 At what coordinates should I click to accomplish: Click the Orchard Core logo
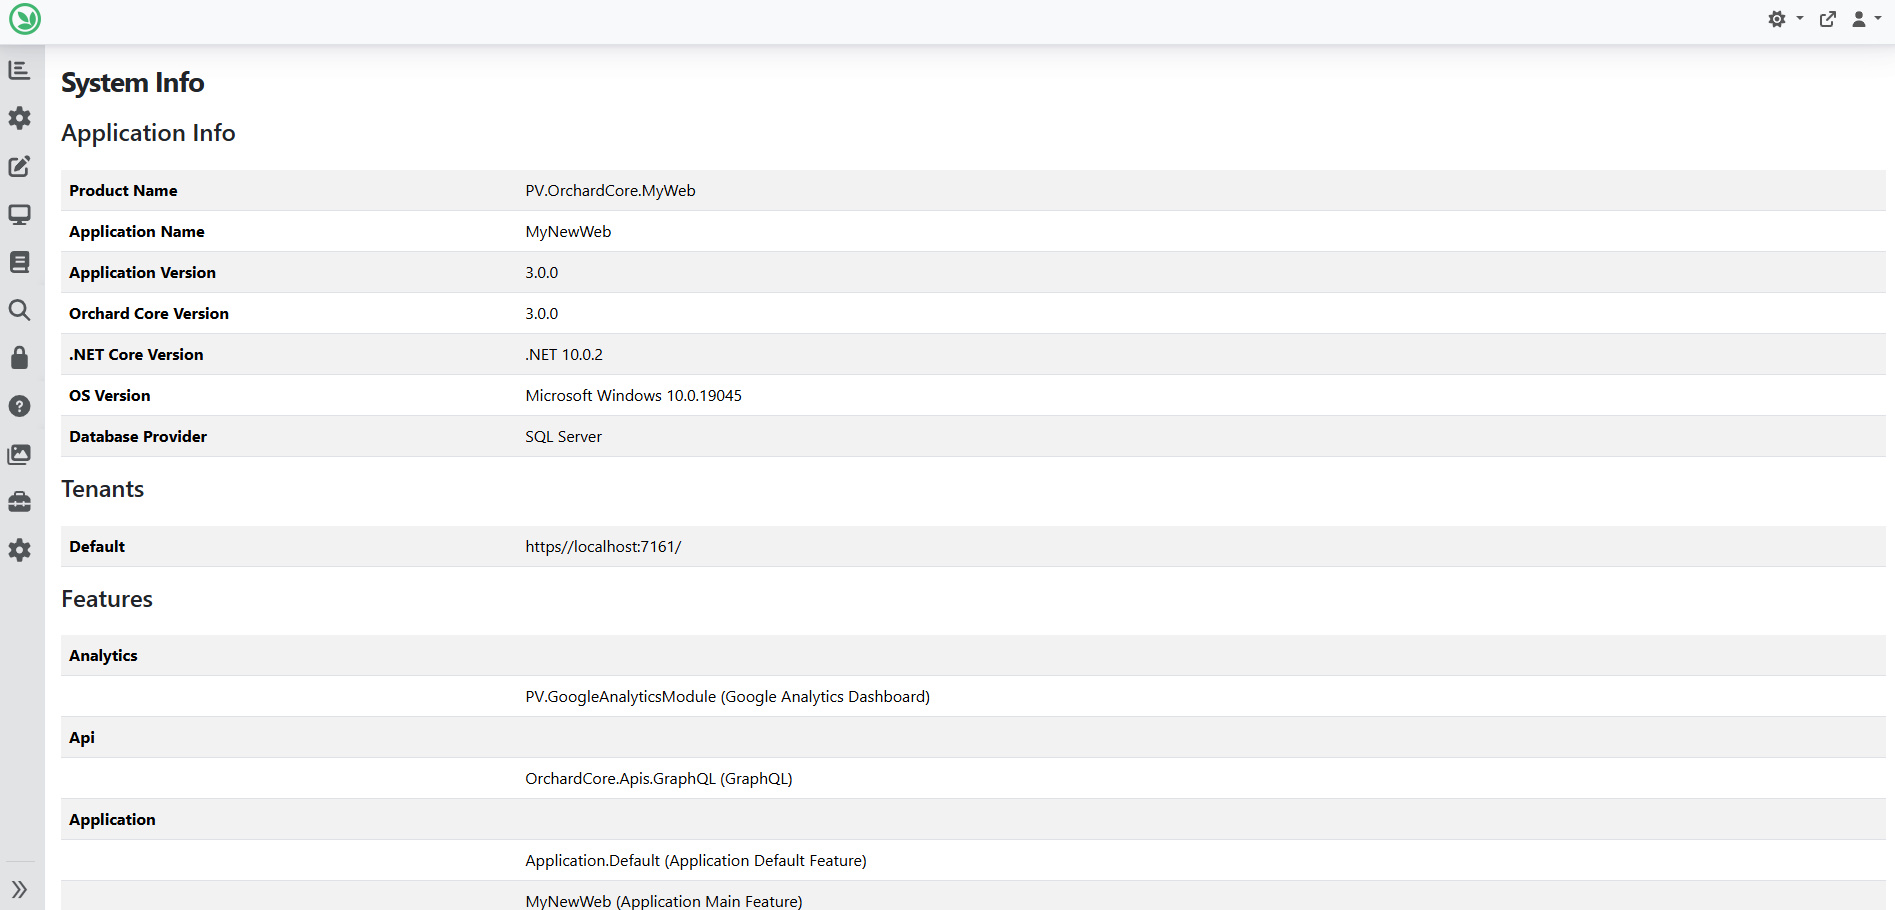(24, 19)
